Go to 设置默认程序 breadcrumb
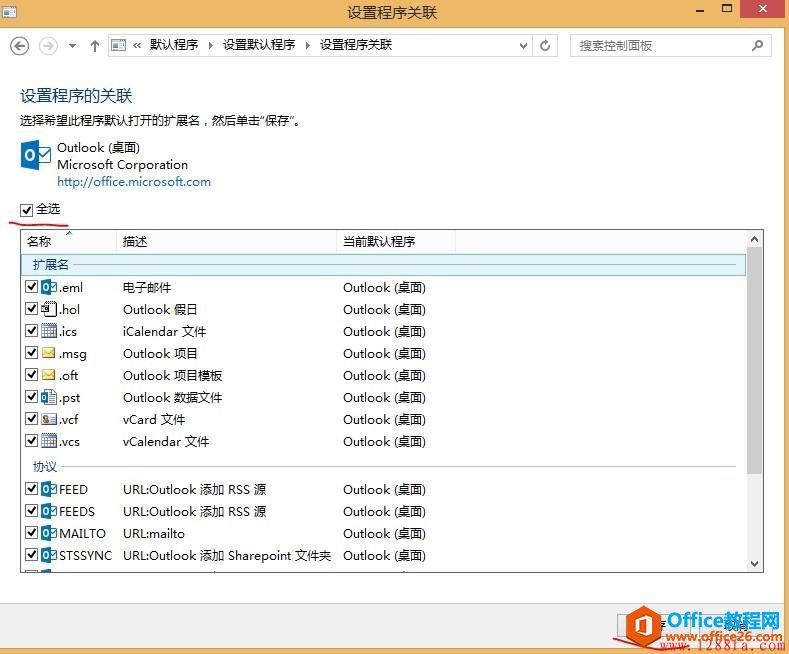Screen dimensions: 789x654 click(x=258, y=45)
